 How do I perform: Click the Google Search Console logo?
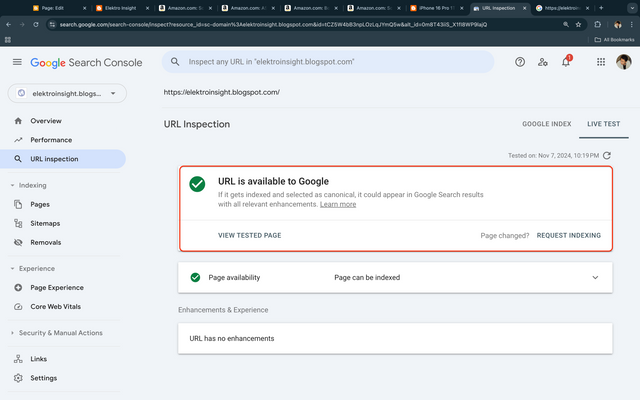pyautogui.click(x=86, y=62)
